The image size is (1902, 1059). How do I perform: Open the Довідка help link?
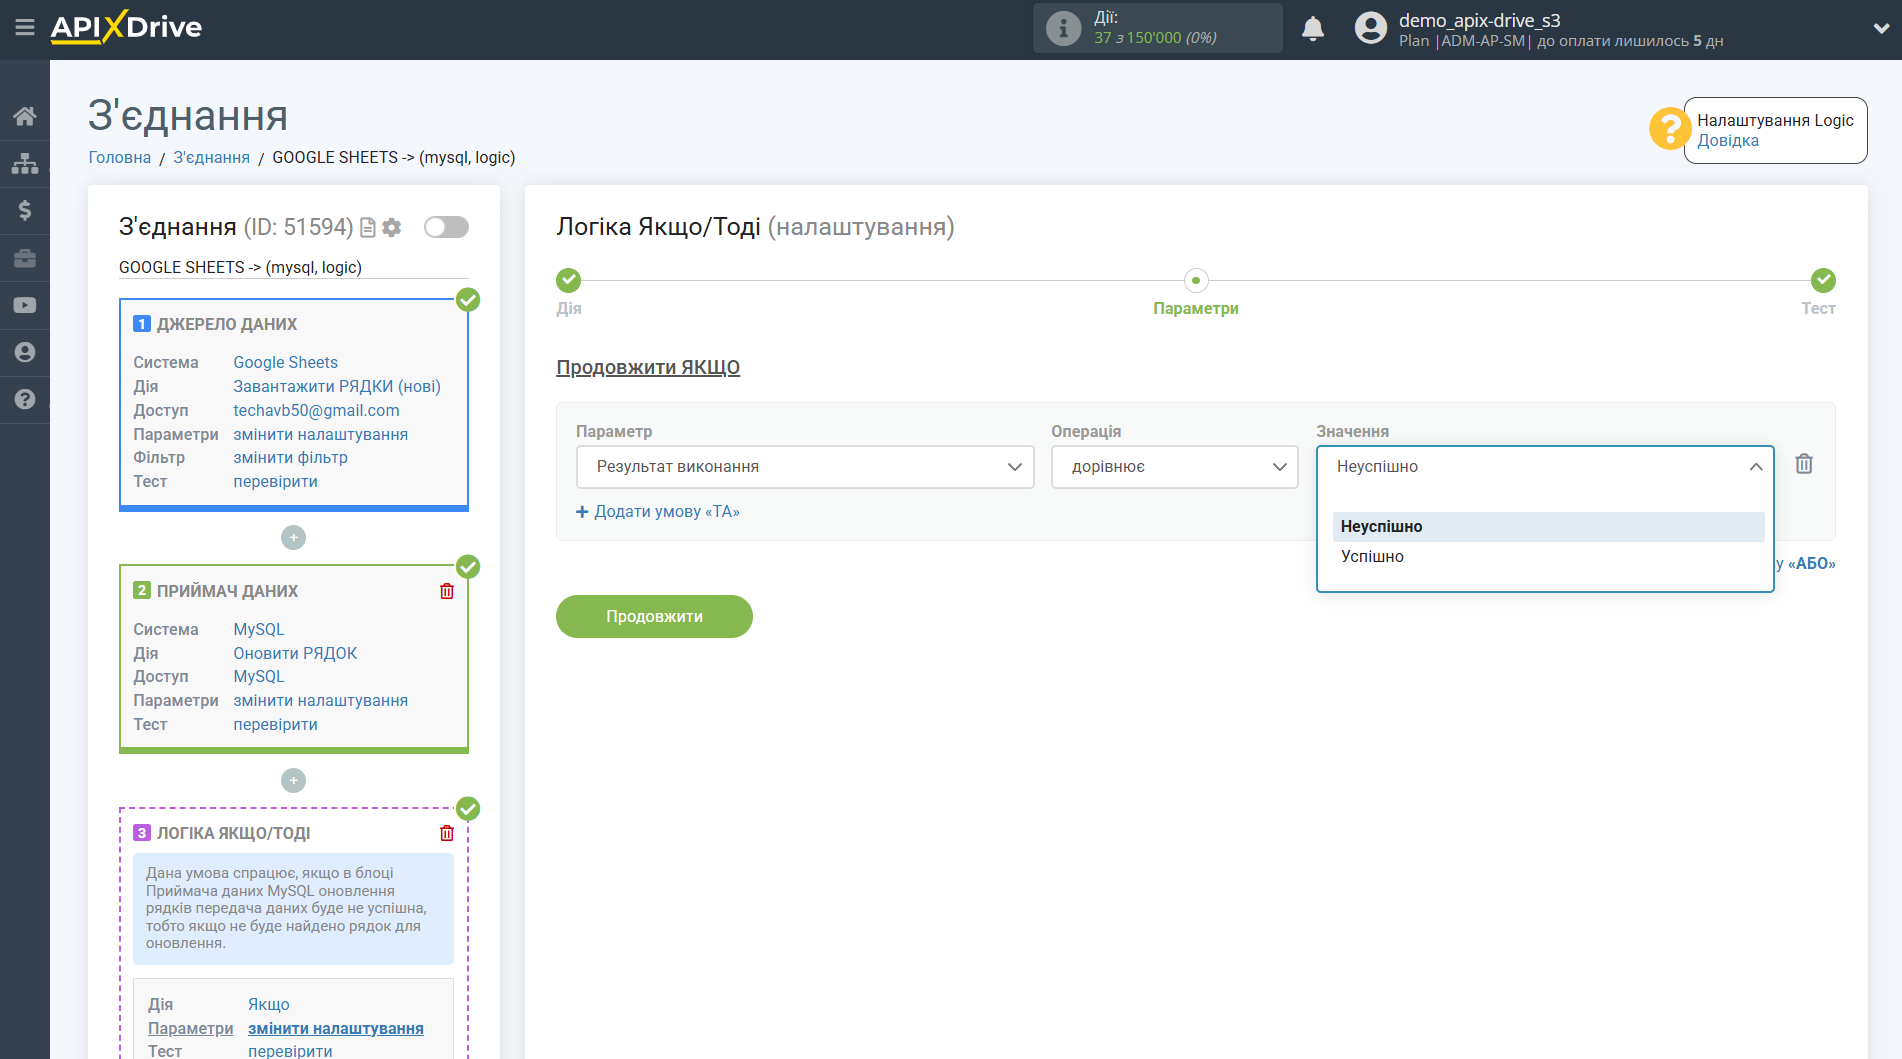pos(1727,141)
